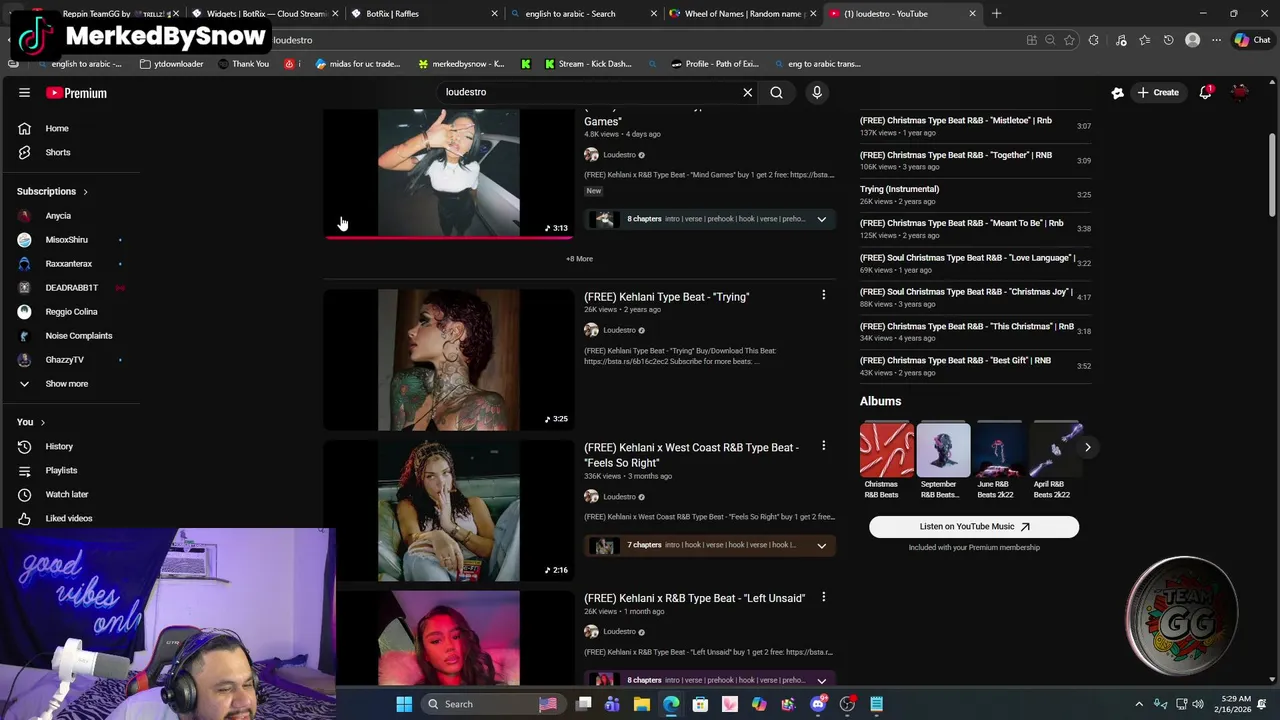Show next albums with arrow
Image resolution: width=1280 pixels, height=720 pixels.
tap(1087, 448)
